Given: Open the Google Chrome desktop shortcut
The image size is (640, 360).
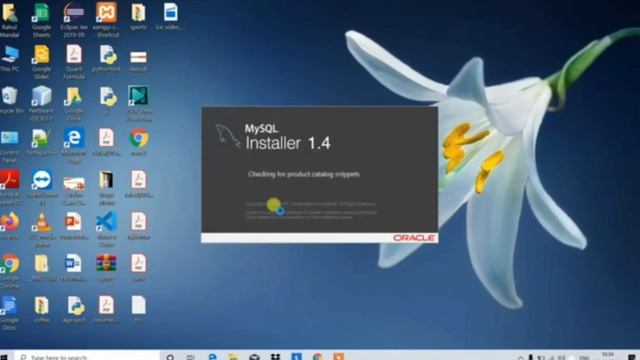Looking at the screenshot, I should (10, 271).
